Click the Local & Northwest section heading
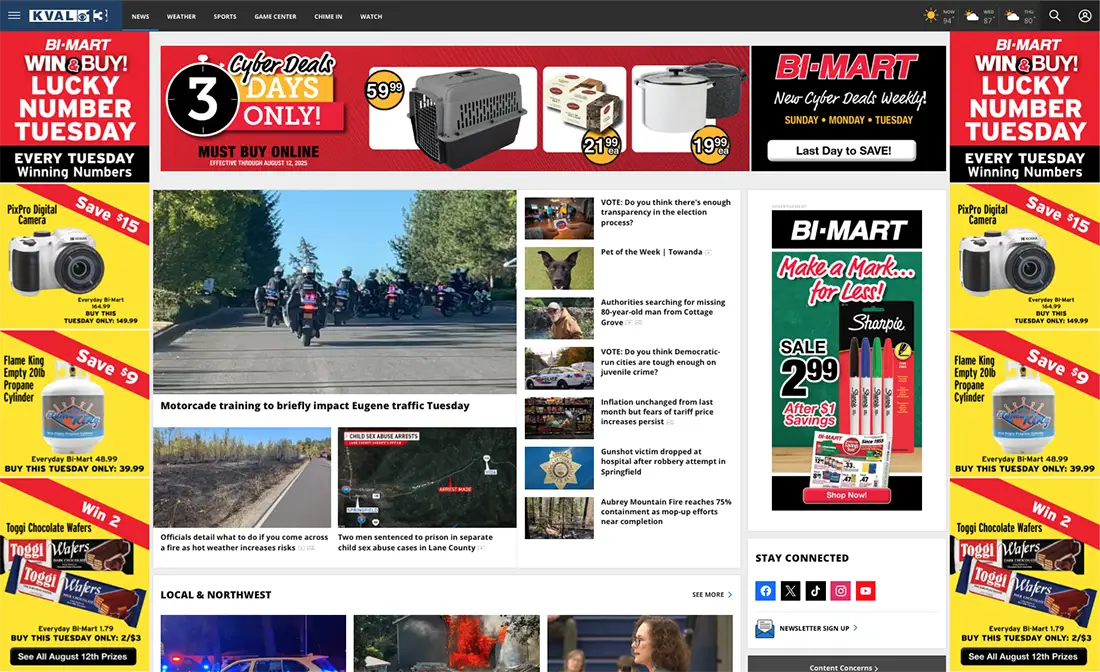The height and width of the screenshot is (672, 1100). [x=215, y=595]
